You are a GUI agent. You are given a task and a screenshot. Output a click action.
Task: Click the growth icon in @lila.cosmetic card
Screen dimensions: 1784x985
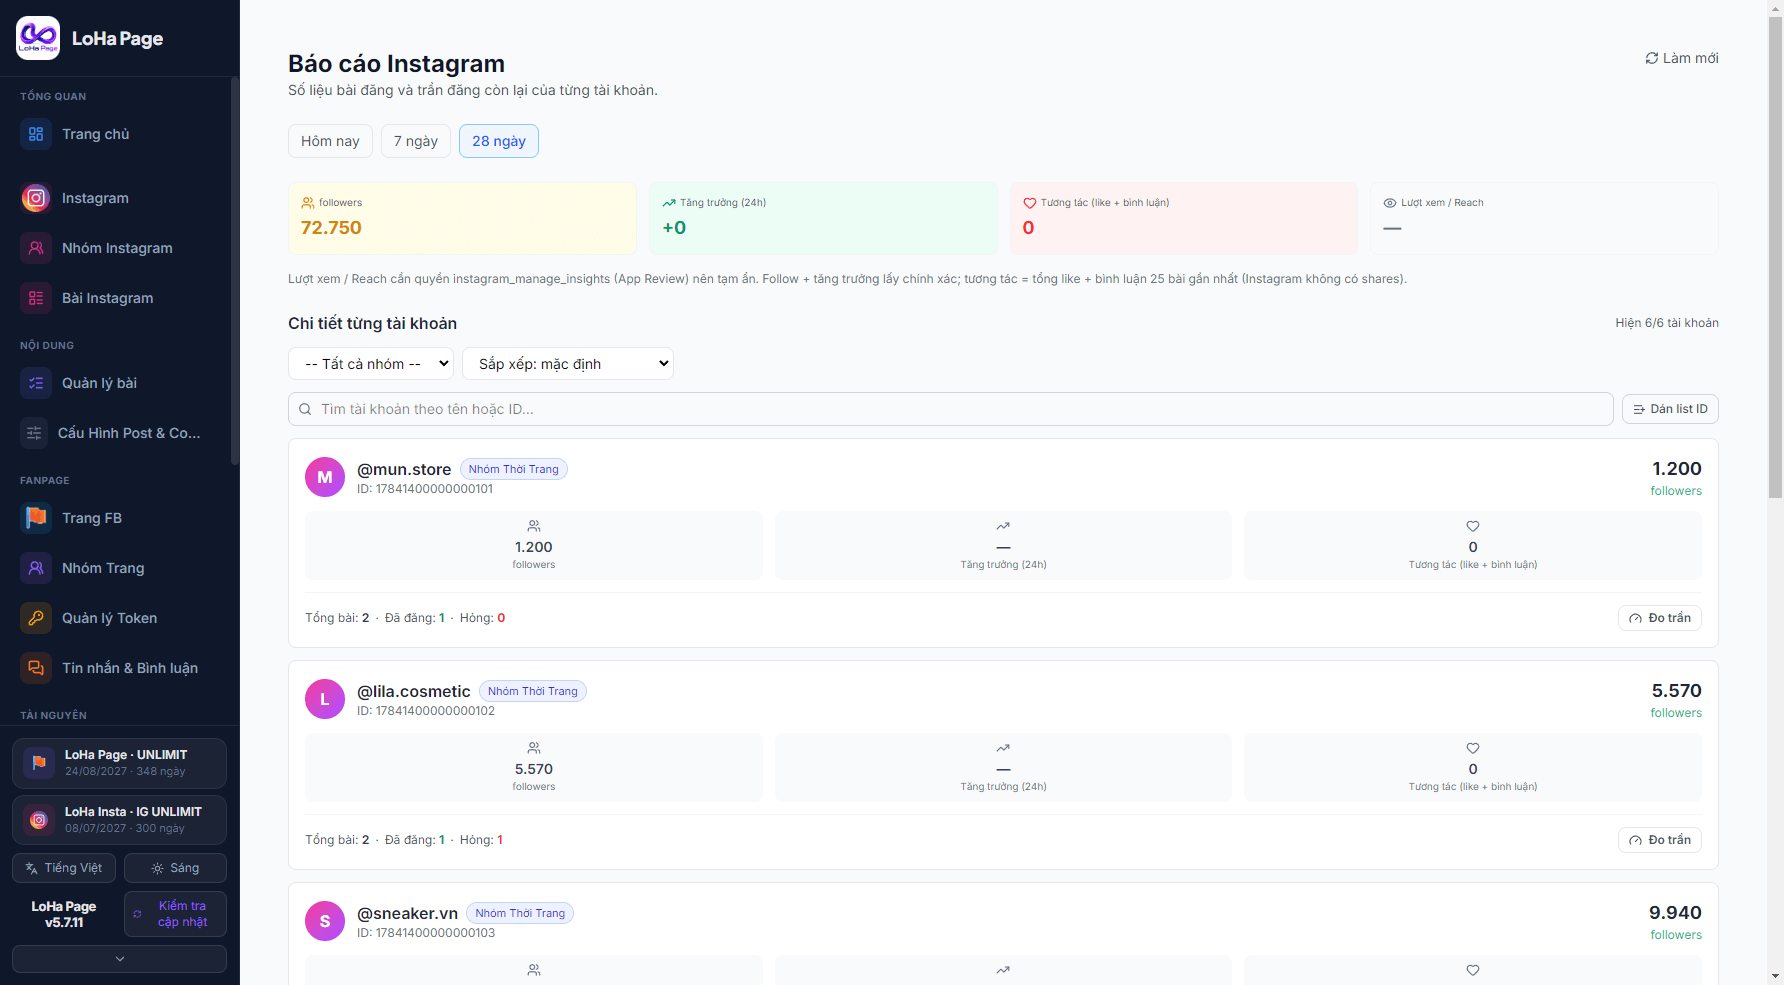1003,748
